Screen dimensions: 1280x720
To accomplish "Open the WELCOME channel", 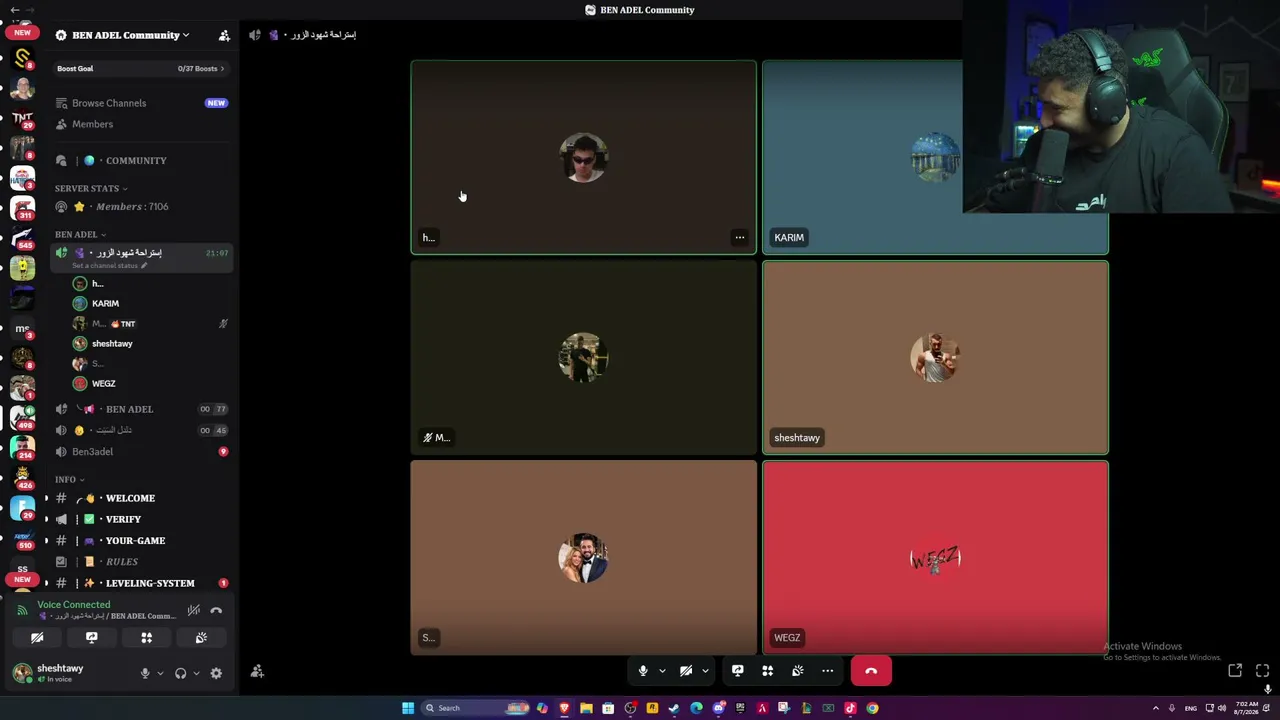I will point(141,498).
